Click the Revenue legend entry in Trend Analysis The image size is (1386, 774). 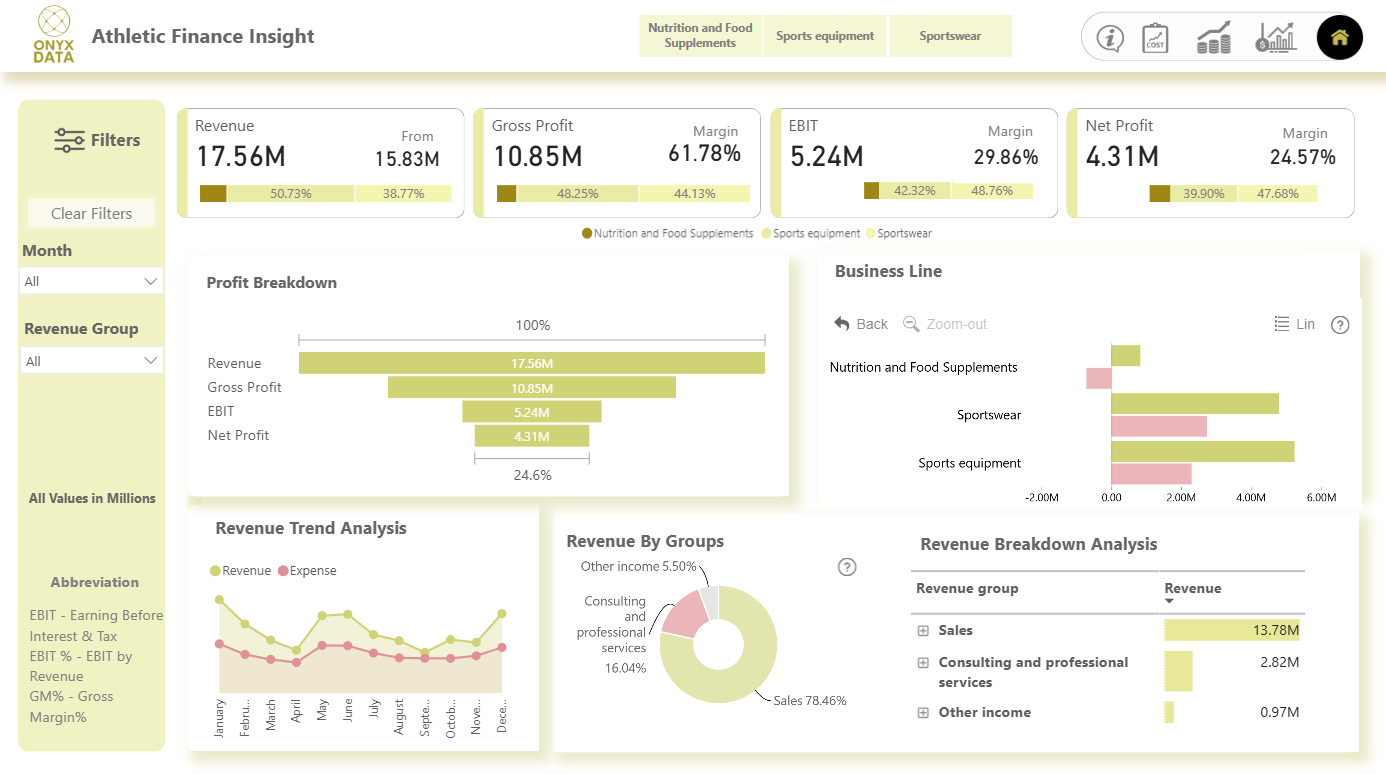coord(240,571)
